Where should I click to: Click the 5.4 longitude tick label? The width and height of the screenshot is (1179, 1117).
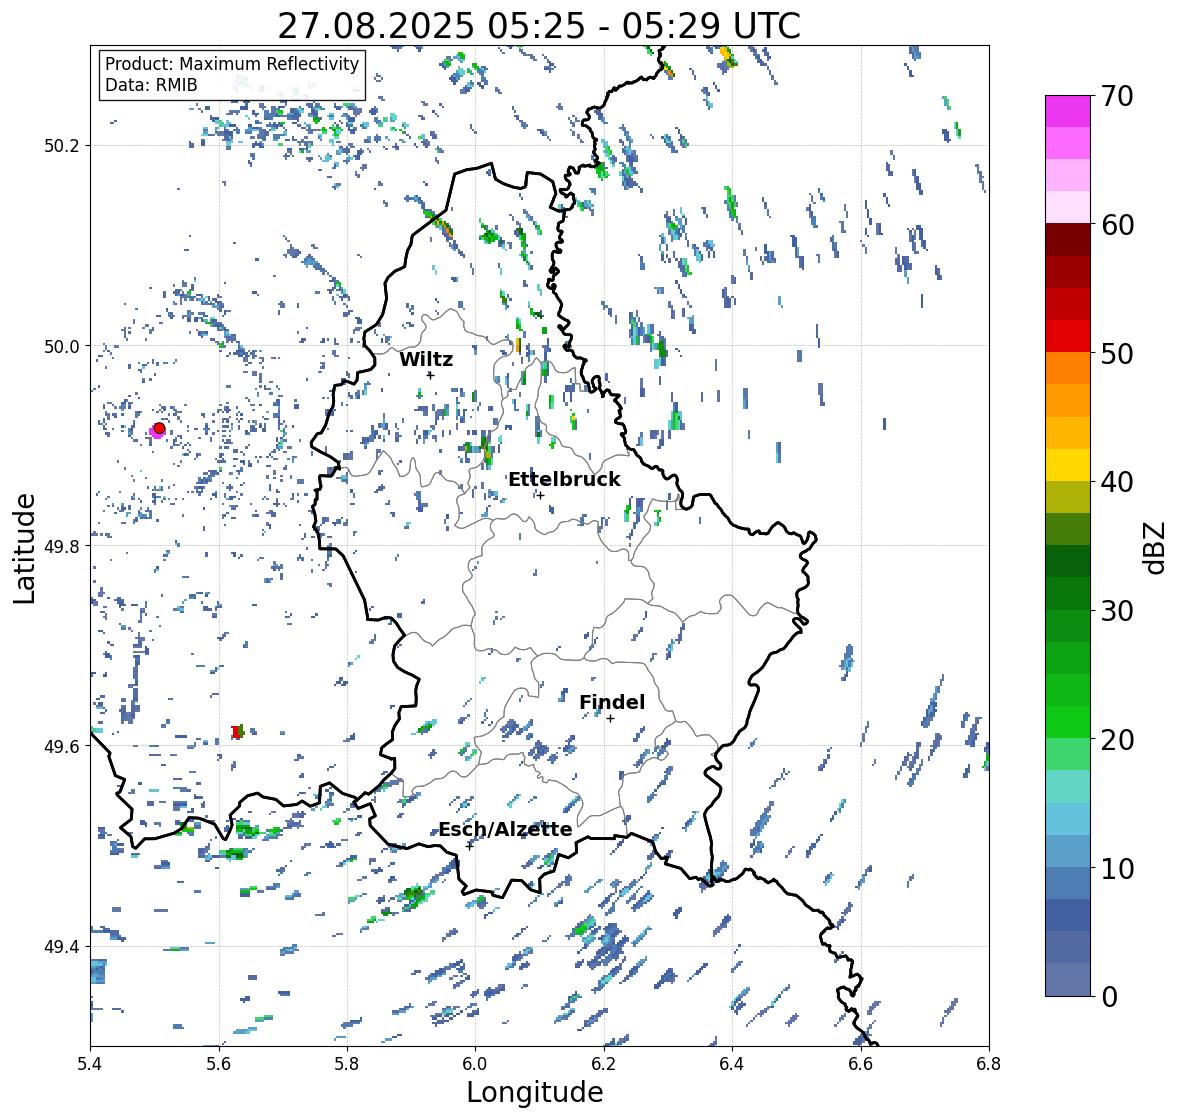90,1063
